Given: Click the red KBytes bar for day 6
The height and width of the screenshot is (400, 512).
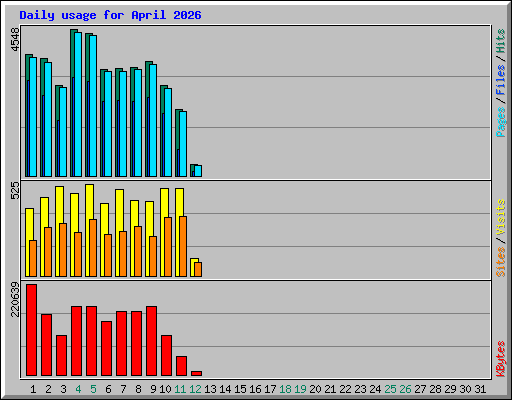Looking at the screenshot, I should pyautogui.click(x=107, y=349).
